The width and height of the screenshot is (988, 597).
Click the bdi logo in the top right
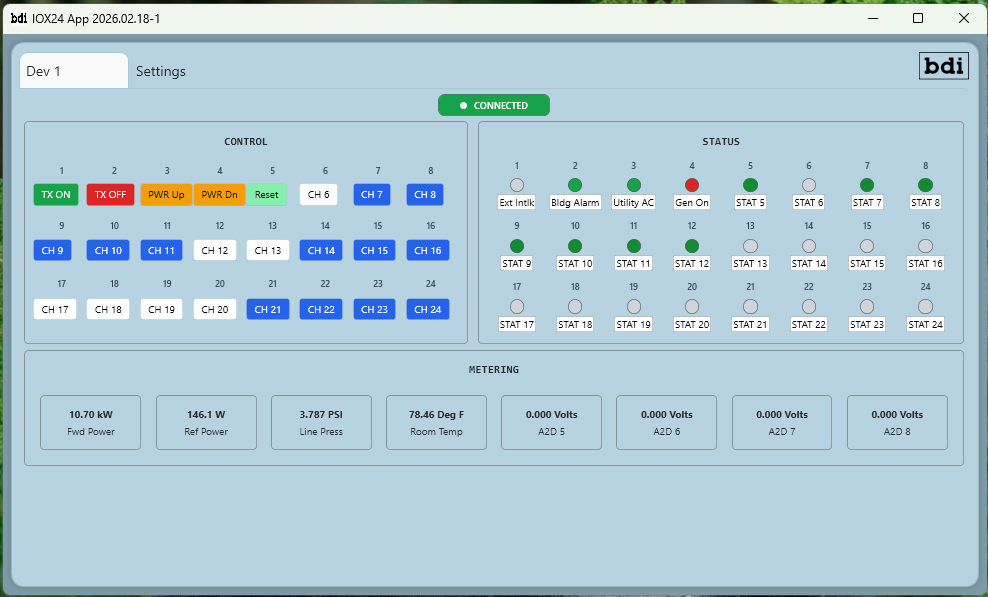coord(943,66)
